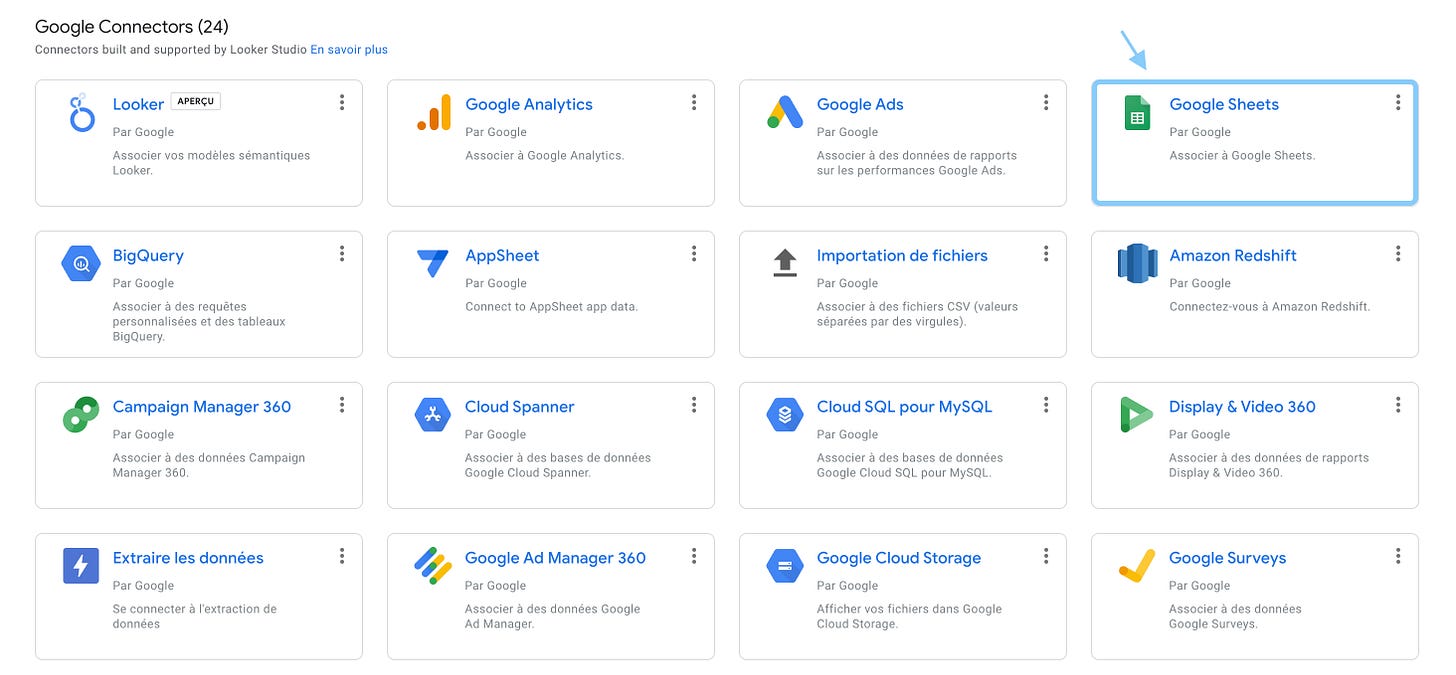Select the Amazon Redshift connector title

tap(1233, 255)
